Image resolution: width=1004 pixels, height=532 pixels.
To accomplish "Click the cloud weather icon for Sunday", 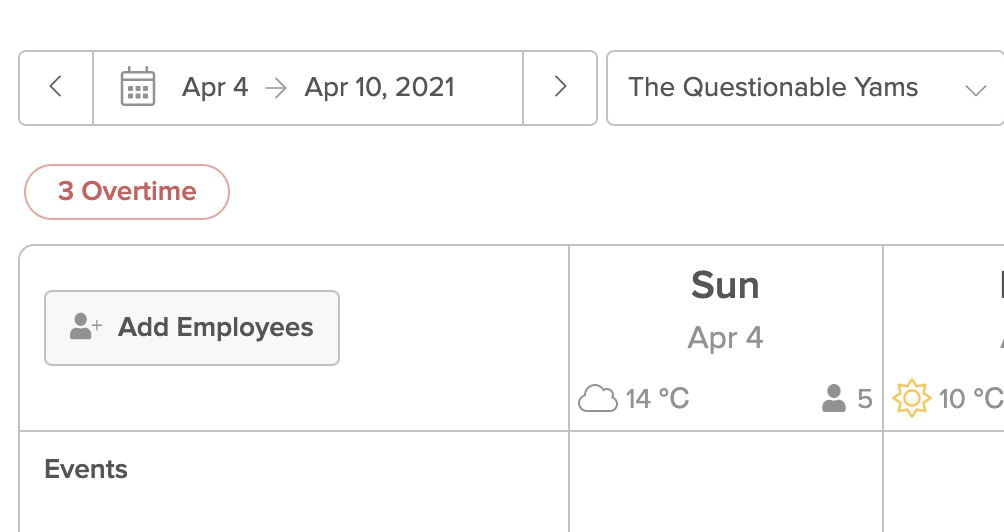I will pyautogui.click(x=598, y=399).
